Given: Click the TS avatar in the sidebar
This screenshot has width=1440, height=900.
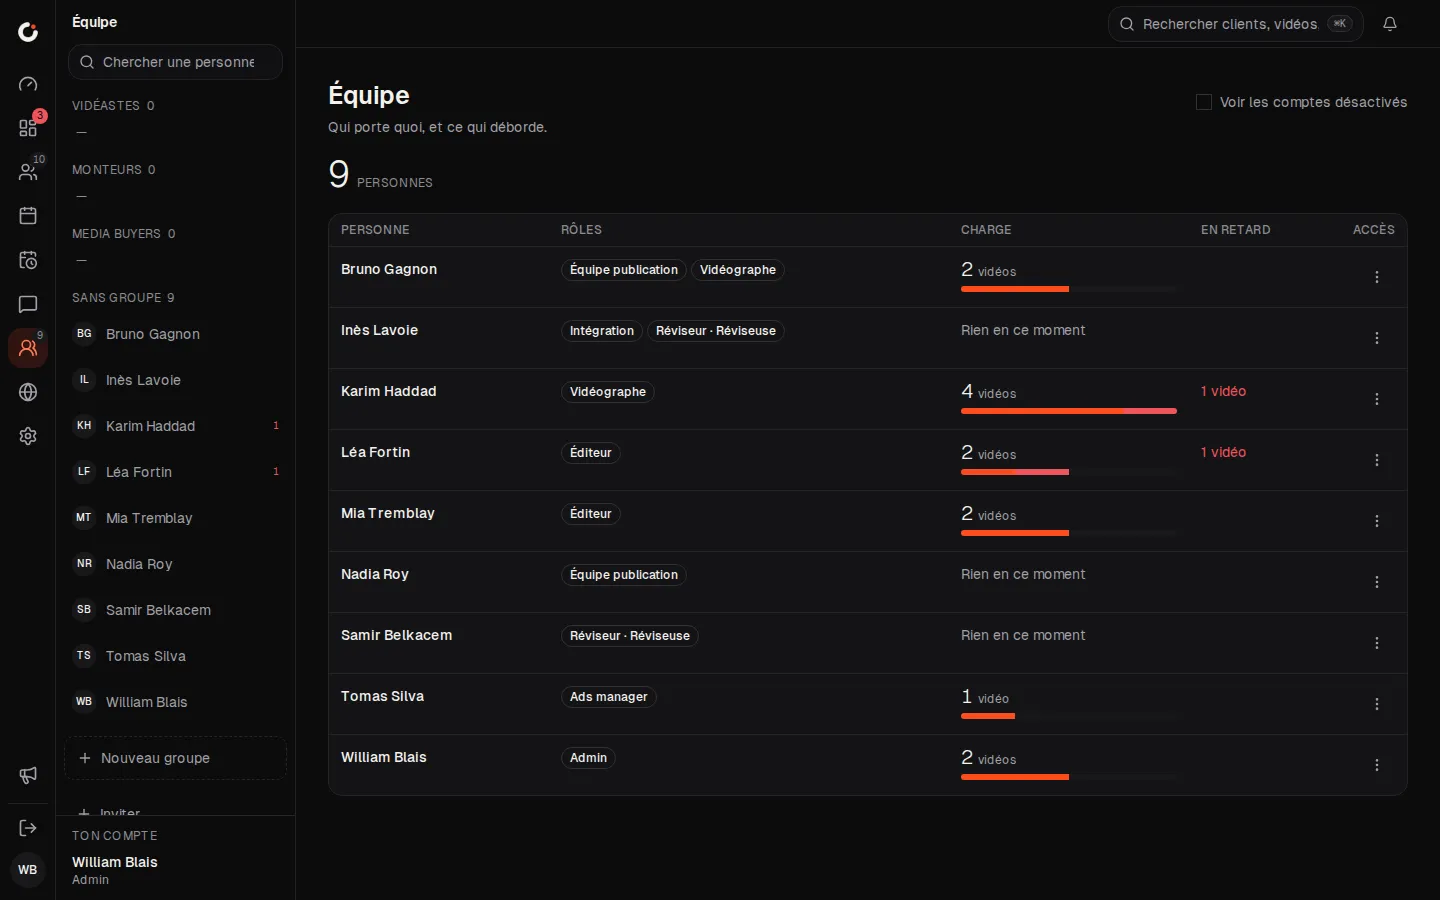Looking at the screenshot, I should (84, 656).
